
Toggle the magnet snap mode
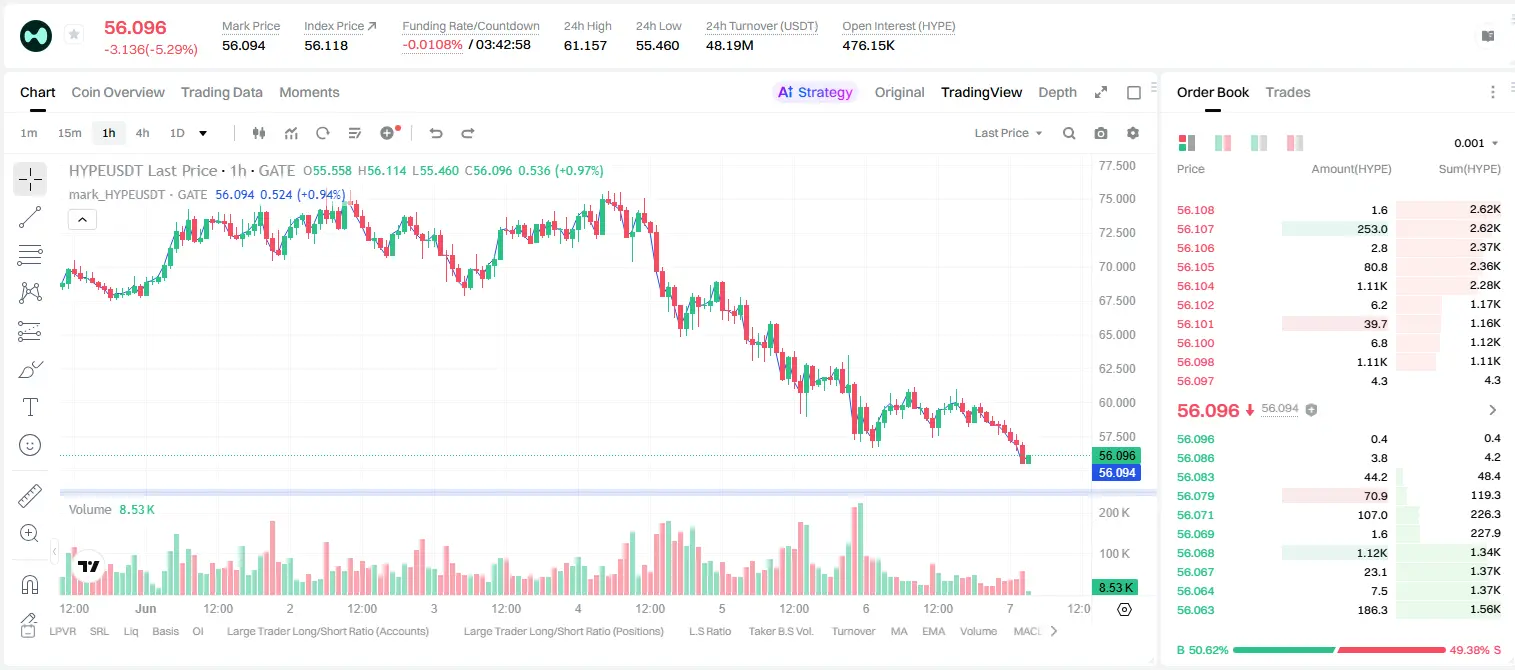(x=30, y=584)
